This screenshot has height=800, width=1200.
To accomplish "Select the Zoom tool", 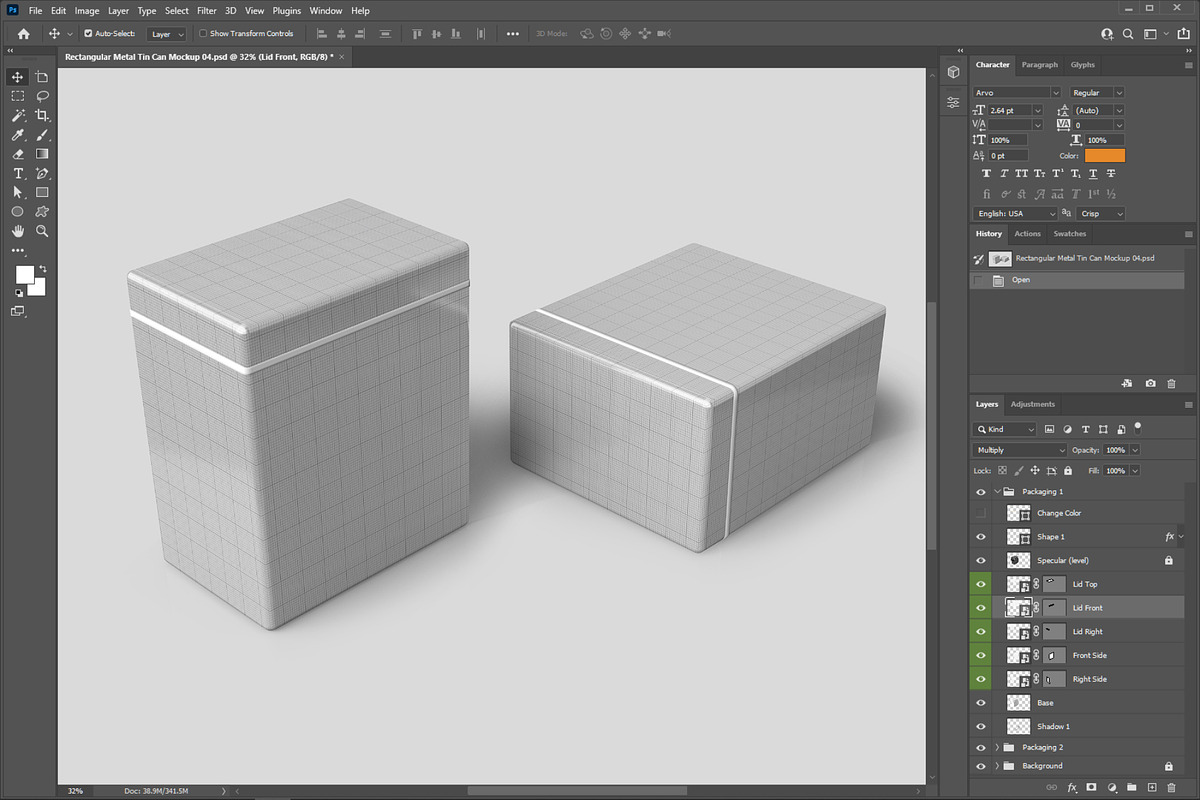I will [x=42, y=230].
